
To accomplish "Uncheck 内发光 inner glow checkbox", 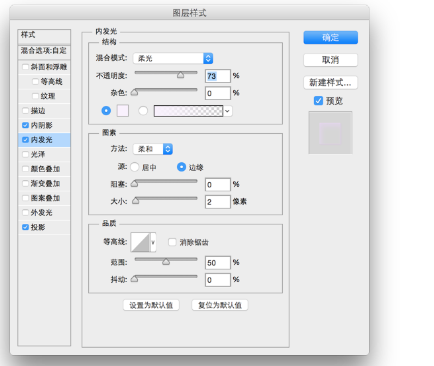I will [25, 140].
